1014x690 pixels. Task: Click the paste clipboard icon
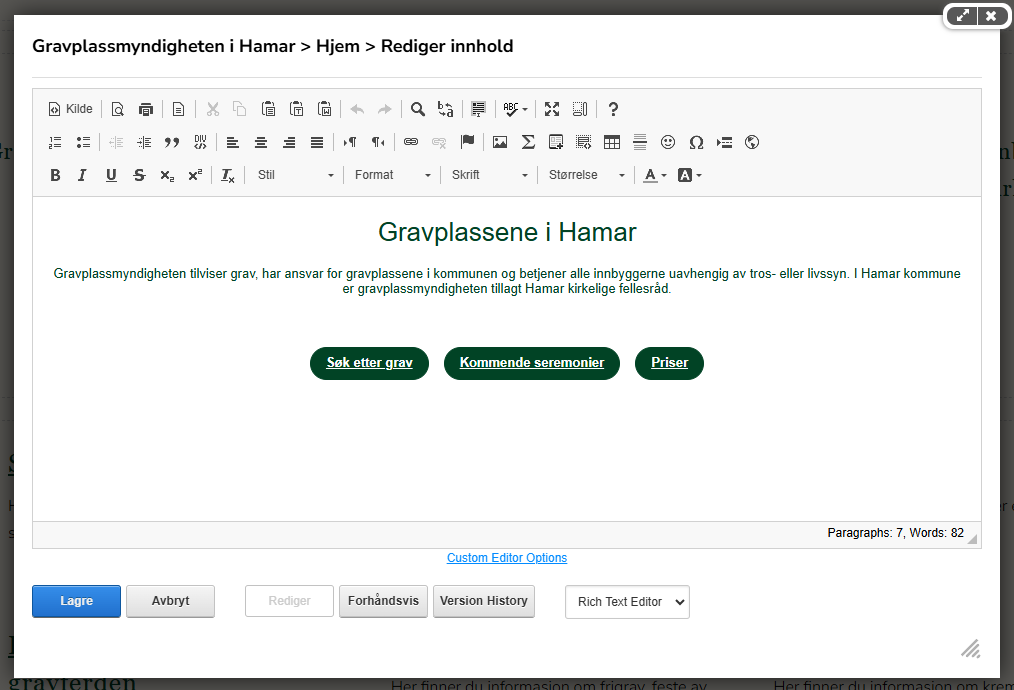268,109
